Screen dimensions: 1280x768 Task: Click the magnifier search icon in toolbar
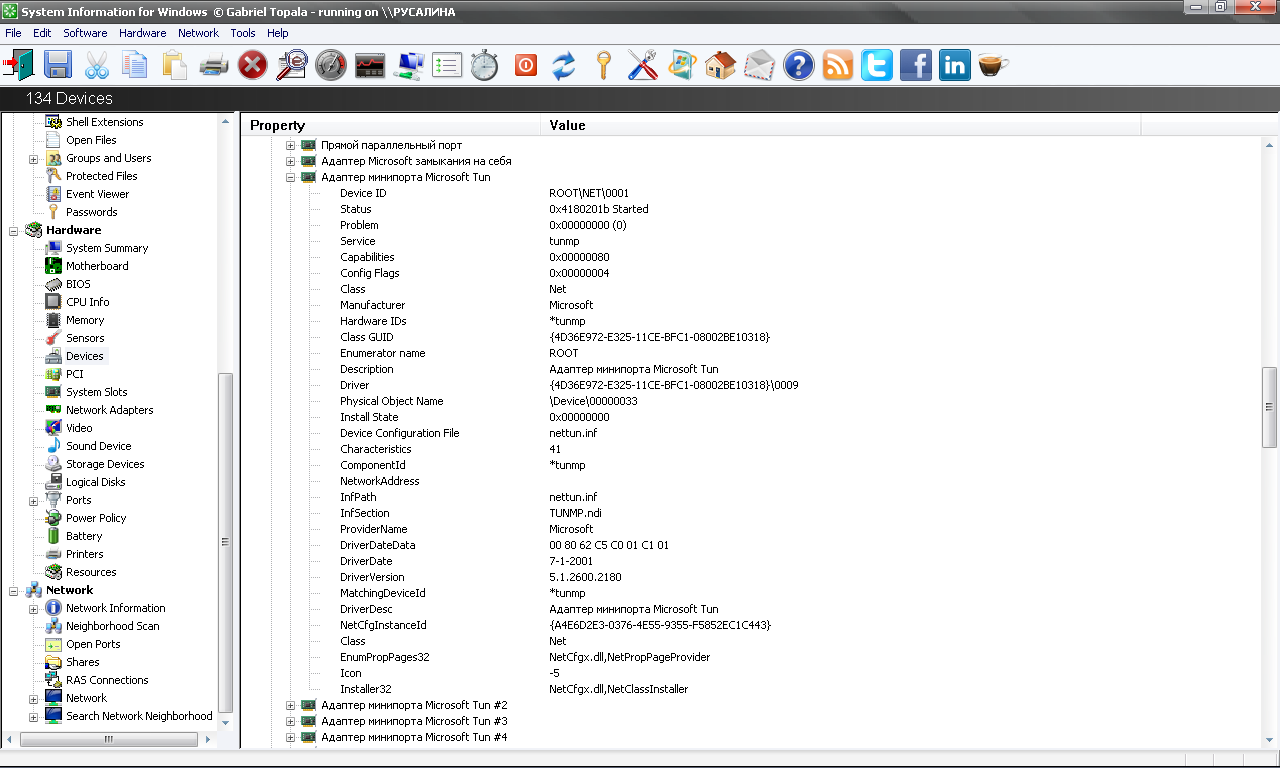click(292, 66)
